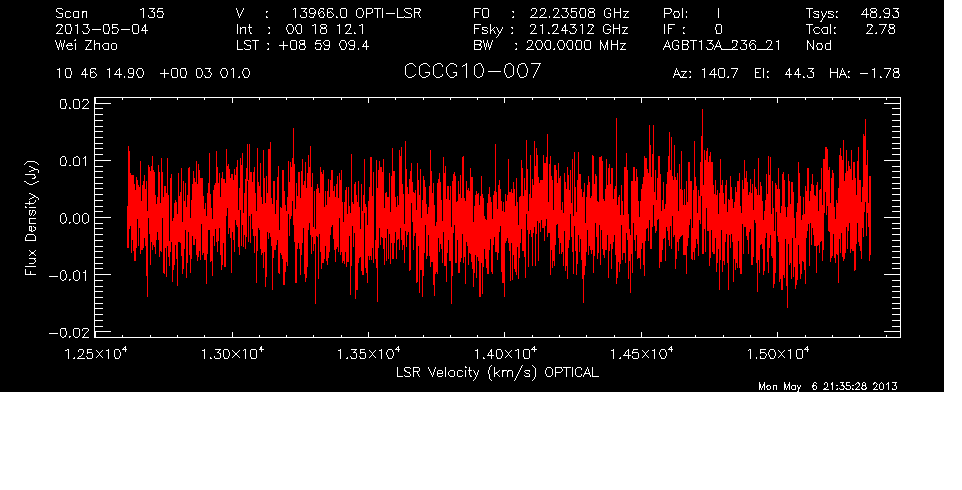
Task: Click sky frequency 21.24312 GHz
Action: click(x=580, y=29)
